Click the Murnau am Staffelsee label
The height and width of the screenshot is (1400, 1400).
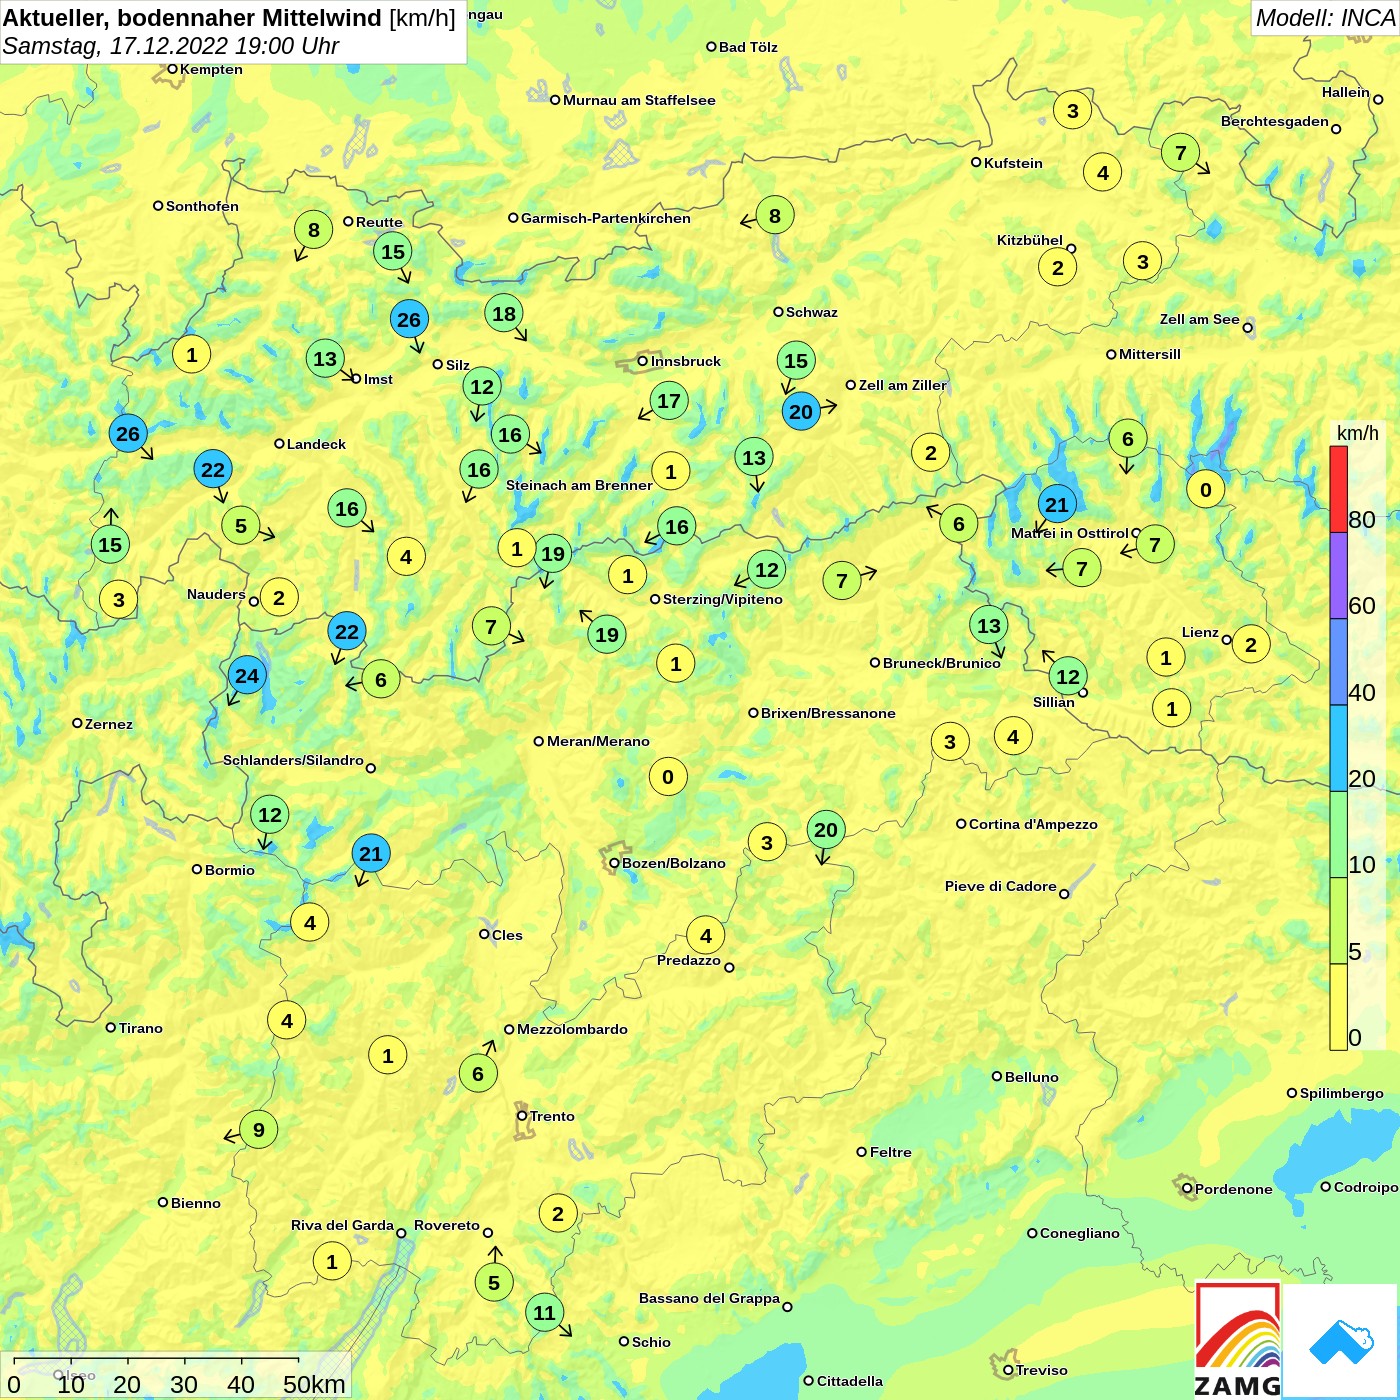[639, 100]
